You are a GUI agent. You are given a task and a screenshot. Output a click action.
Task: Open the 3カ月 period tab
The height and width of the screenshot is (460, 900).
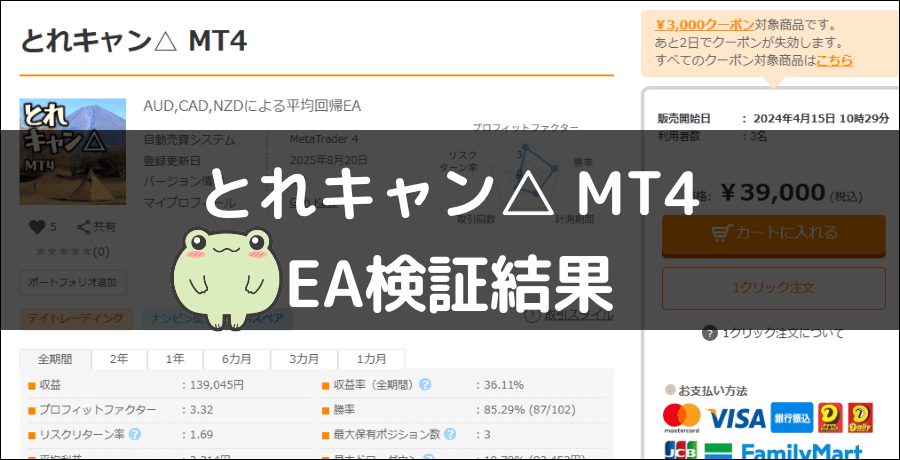[x=304, y=360]
